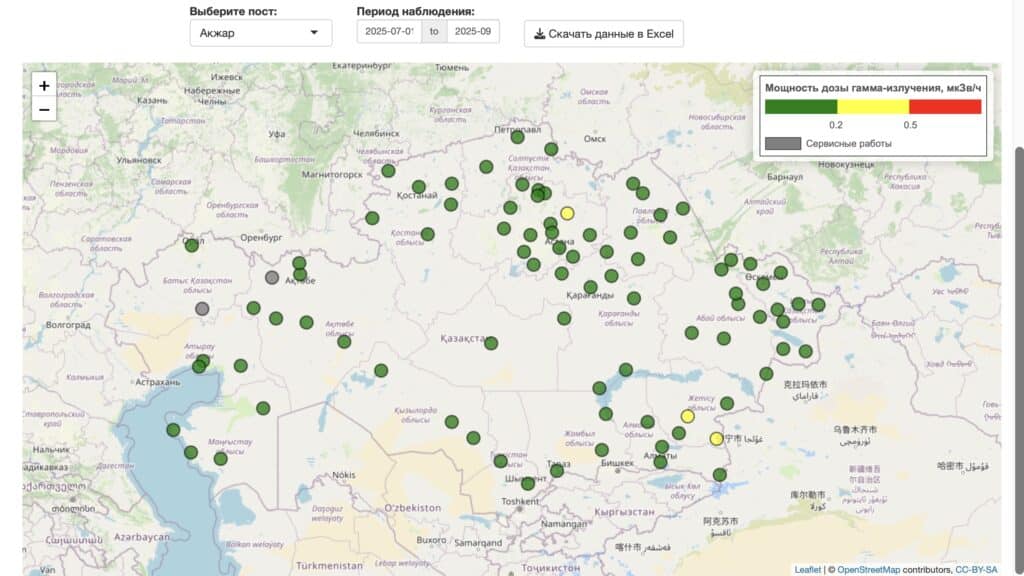Select the gray service-work marker near Актобе
The height and width of the screenshot is (576, 1024).
point(272,278)
